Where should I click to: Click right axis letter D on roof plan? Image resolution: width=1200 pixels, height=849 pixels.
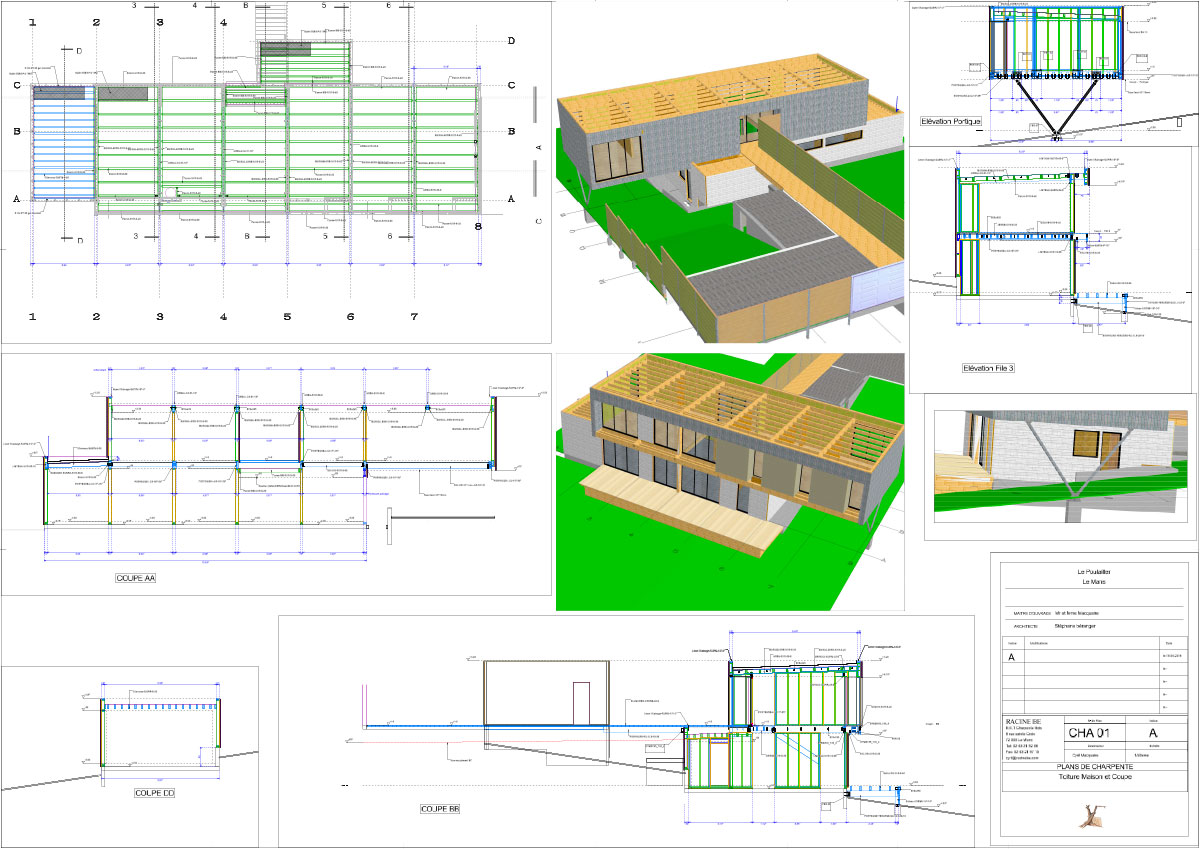click(x=511, y=41)
